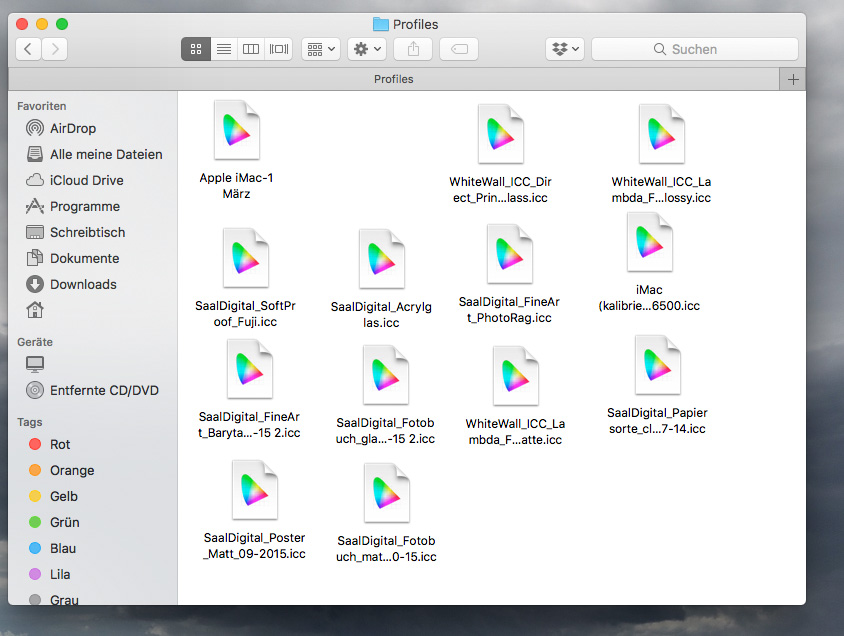The image size is (844, 636).
Task: Select SaalDigital_Poster_Matt_09-2015.icc file
Action: (254, 492)
